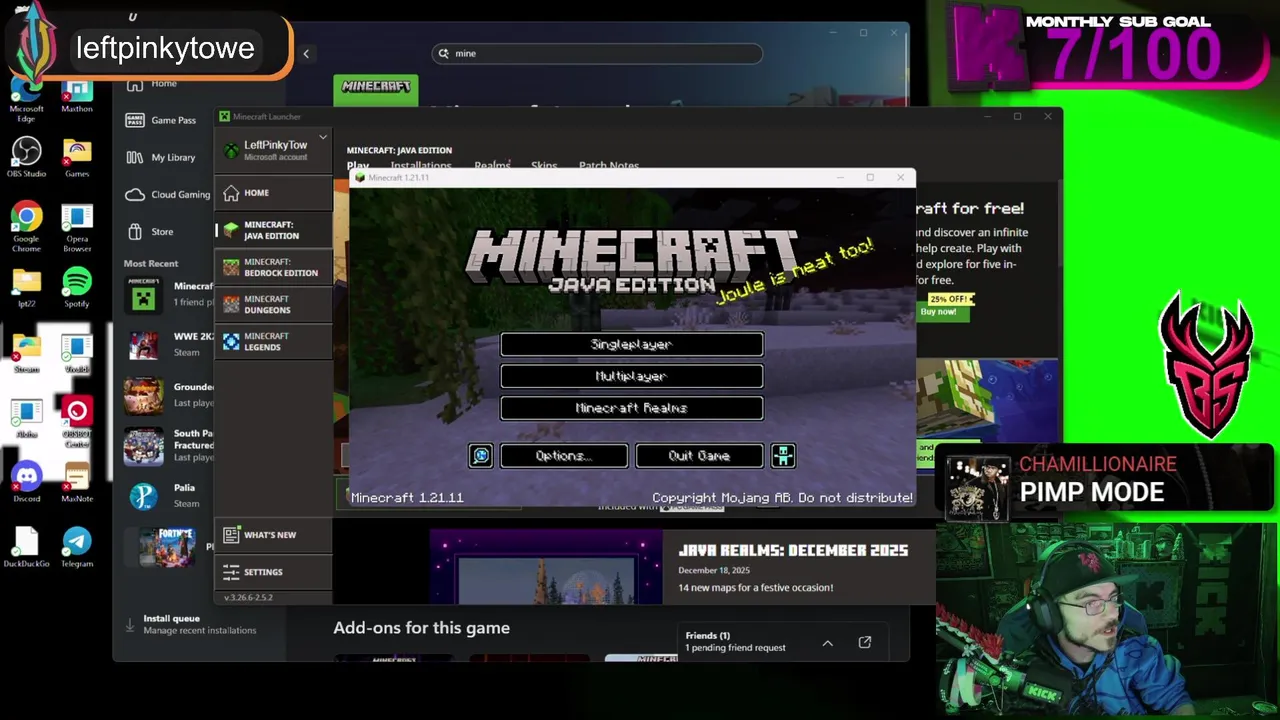The height and width of the screenshot is (720, 1280).
Task: Expand the LeftPinkyTow account dropdown
Action: pos(323,137)
